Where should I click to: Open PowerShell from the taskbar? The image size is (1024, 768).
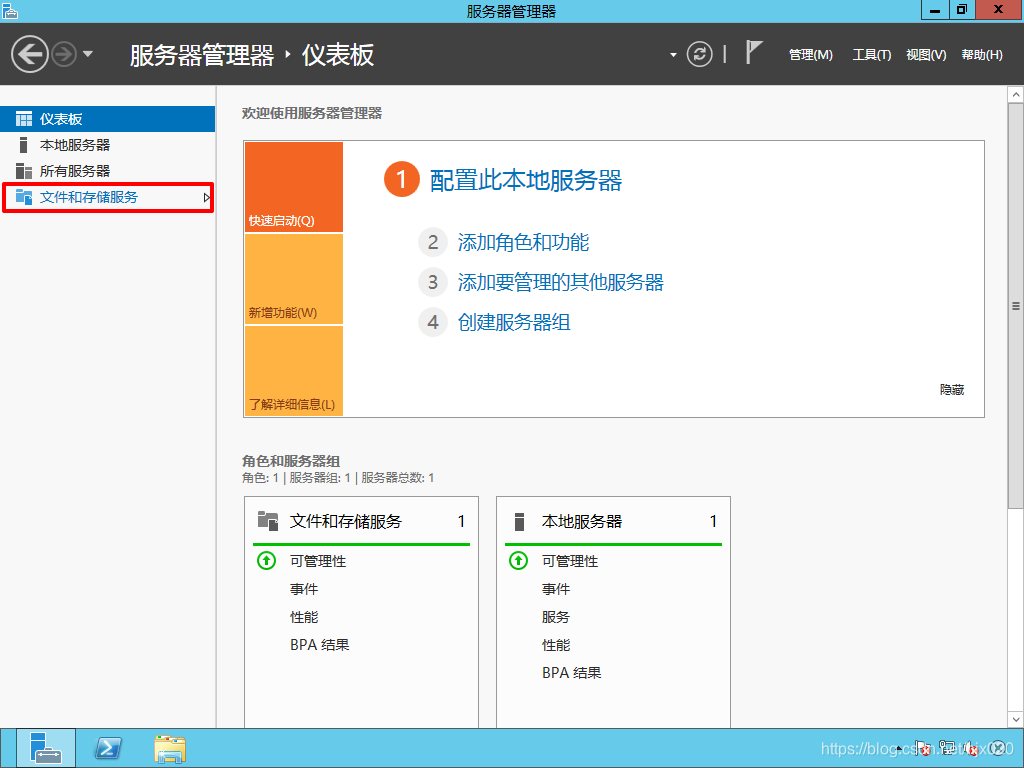click(108, 748)
